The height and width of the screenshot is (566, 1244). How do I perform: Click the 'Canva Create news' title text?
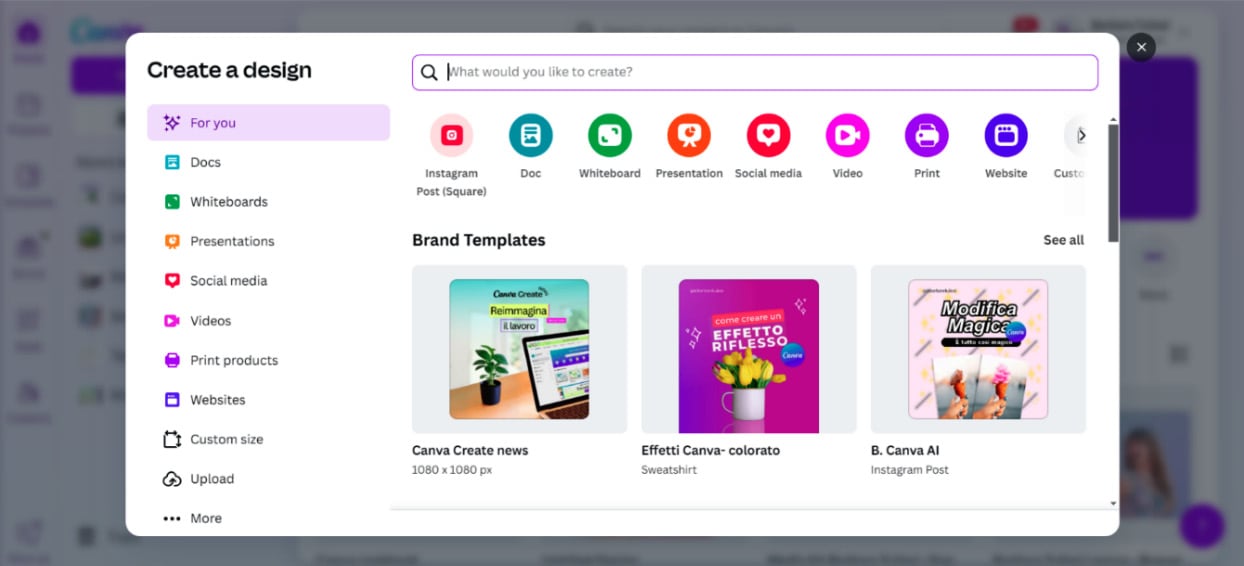[x=470, y=450]
